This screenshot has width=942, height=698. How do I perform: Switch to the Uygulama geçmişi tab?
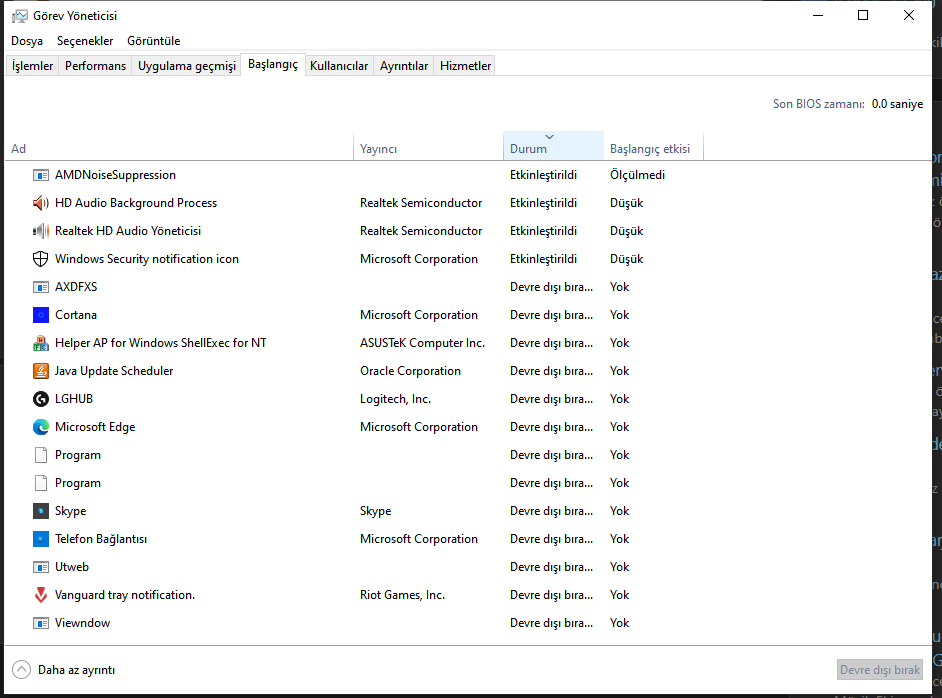point(187,66)
